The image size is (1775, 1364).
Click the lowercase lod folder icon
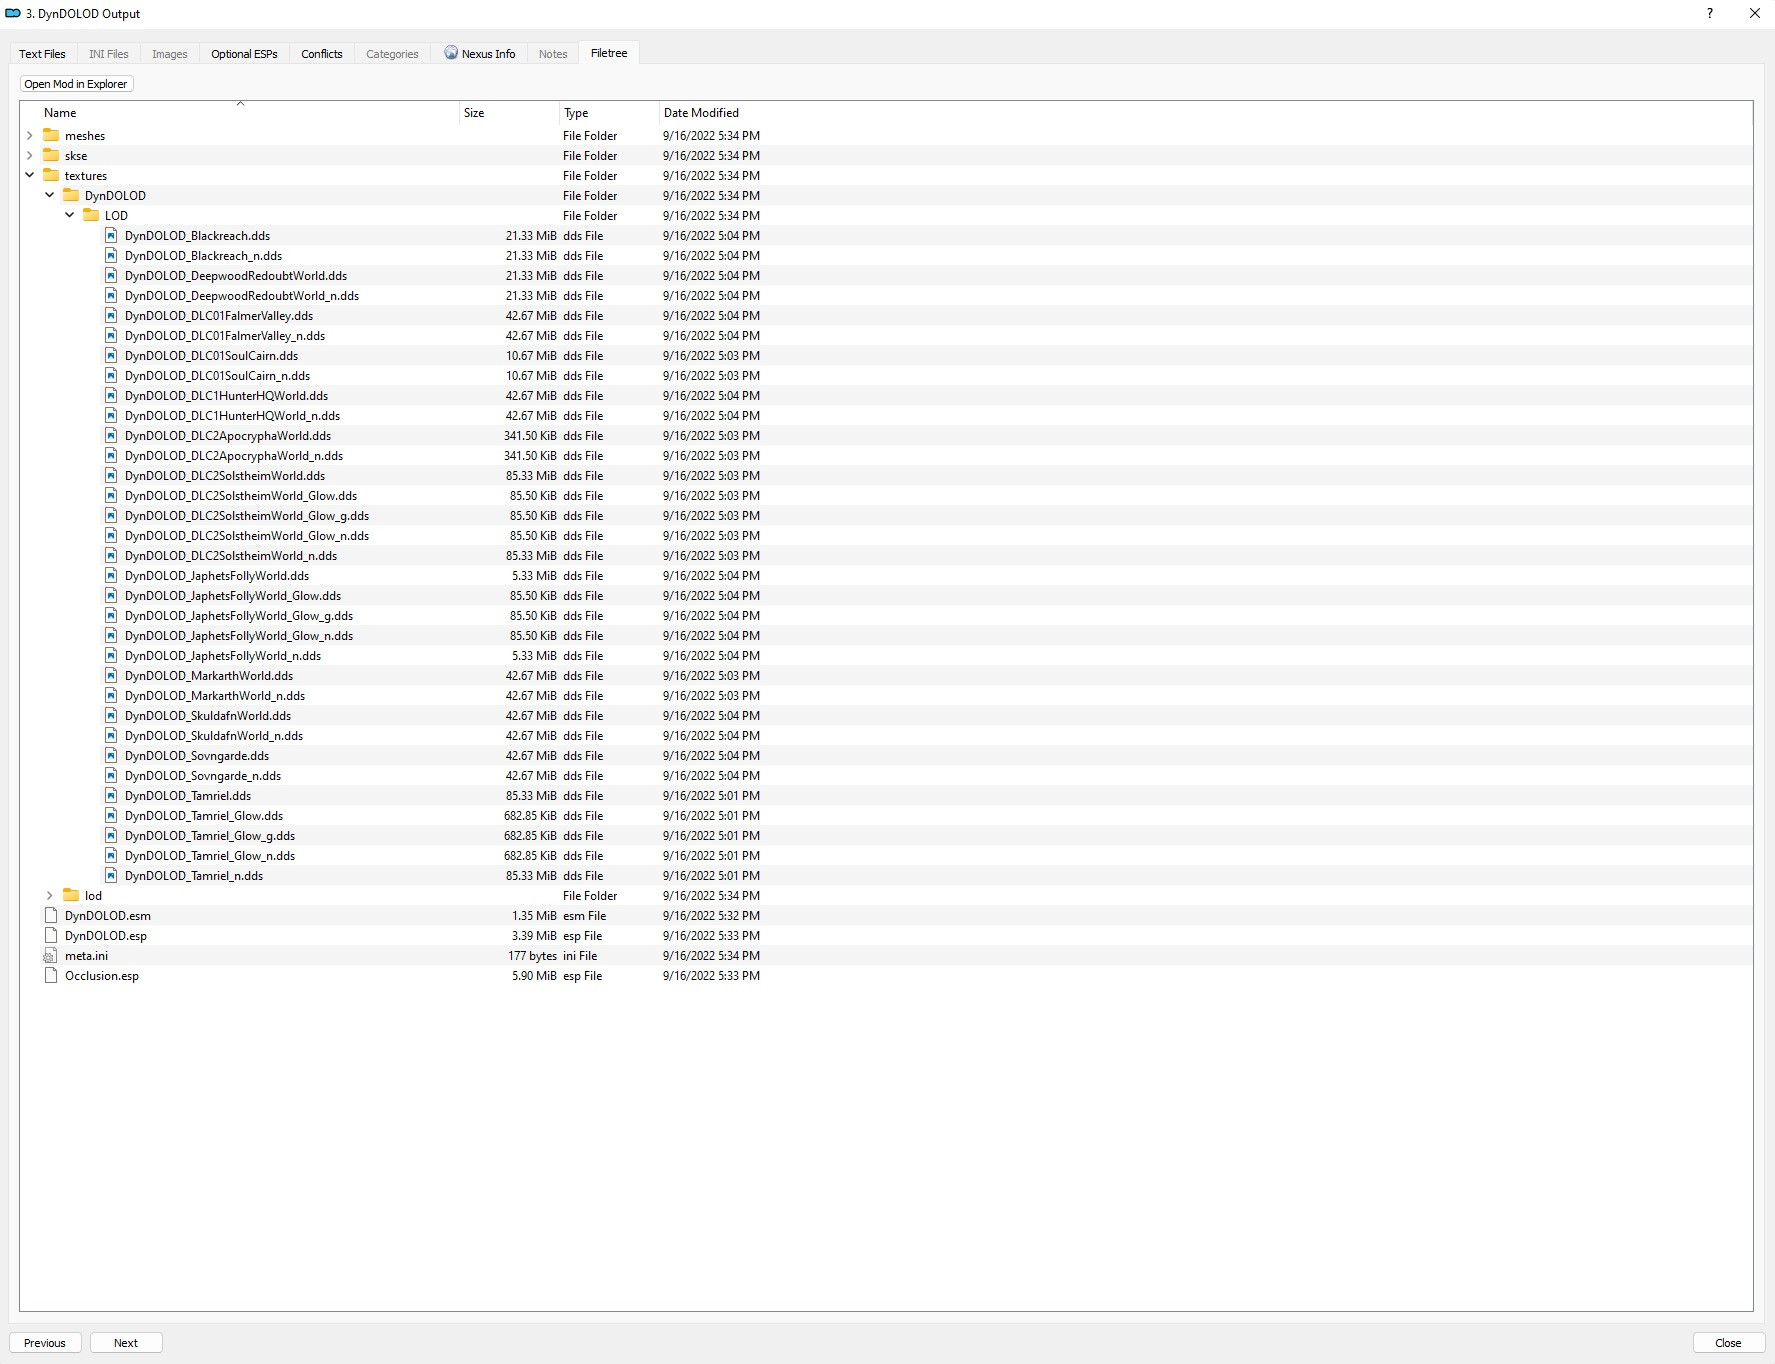point(71,895)
